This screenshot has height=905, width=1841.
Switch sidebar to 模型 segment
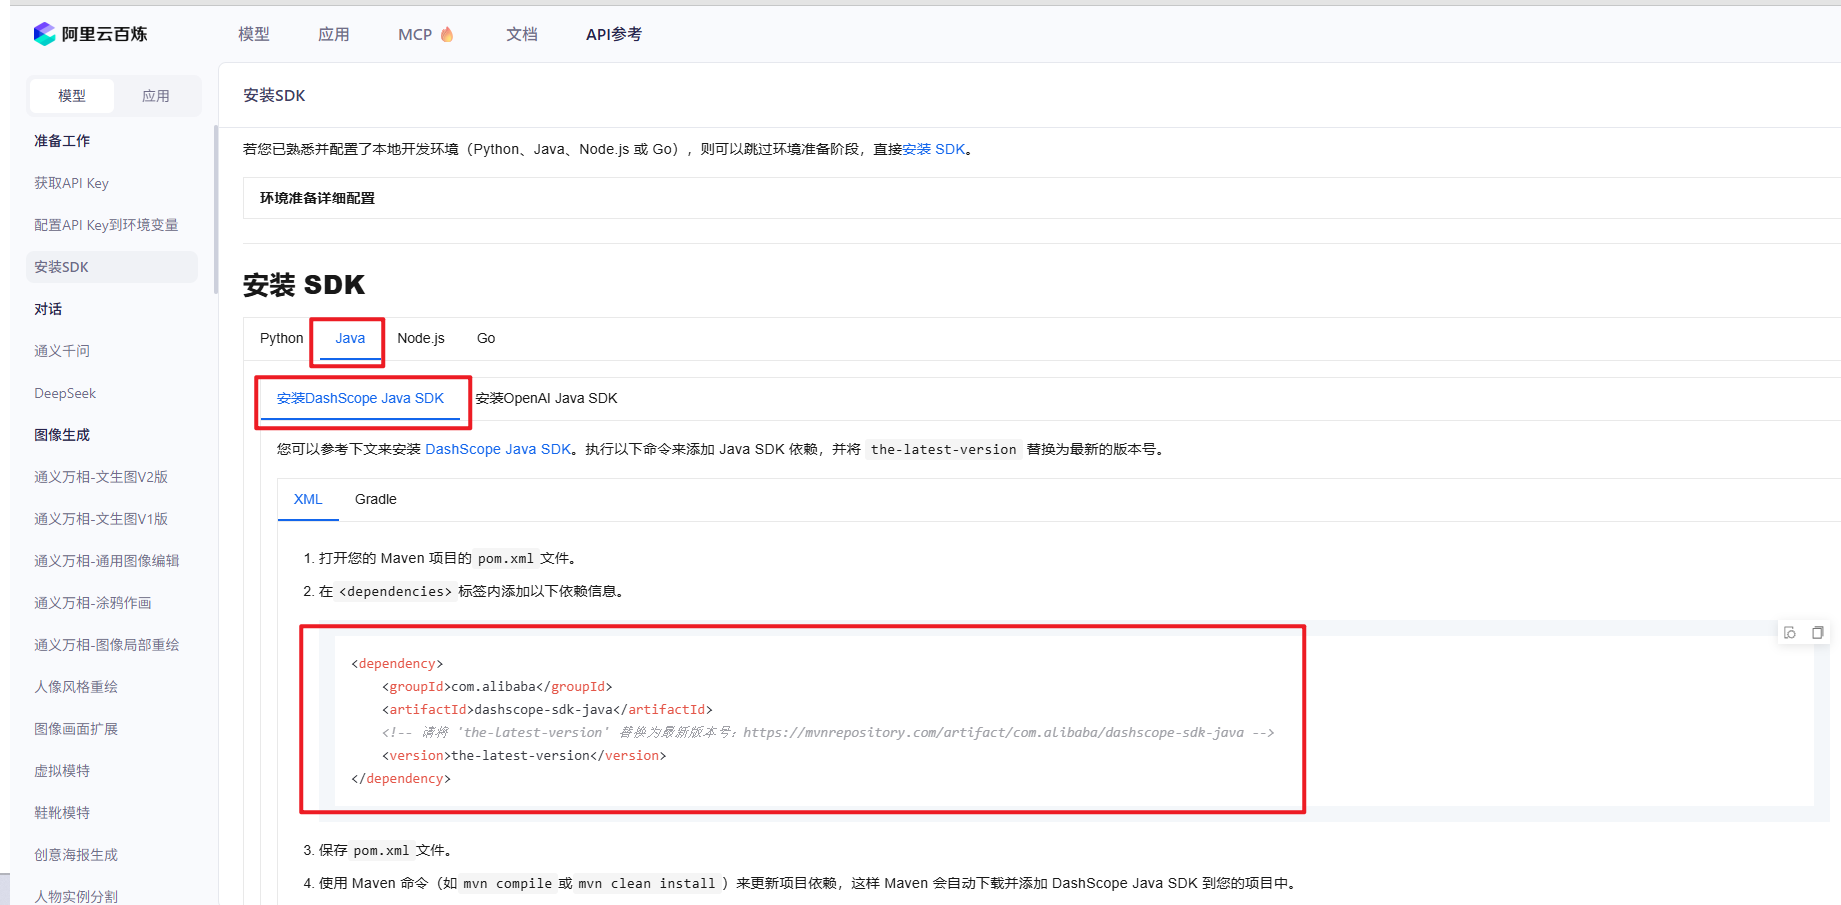(72, 96)
